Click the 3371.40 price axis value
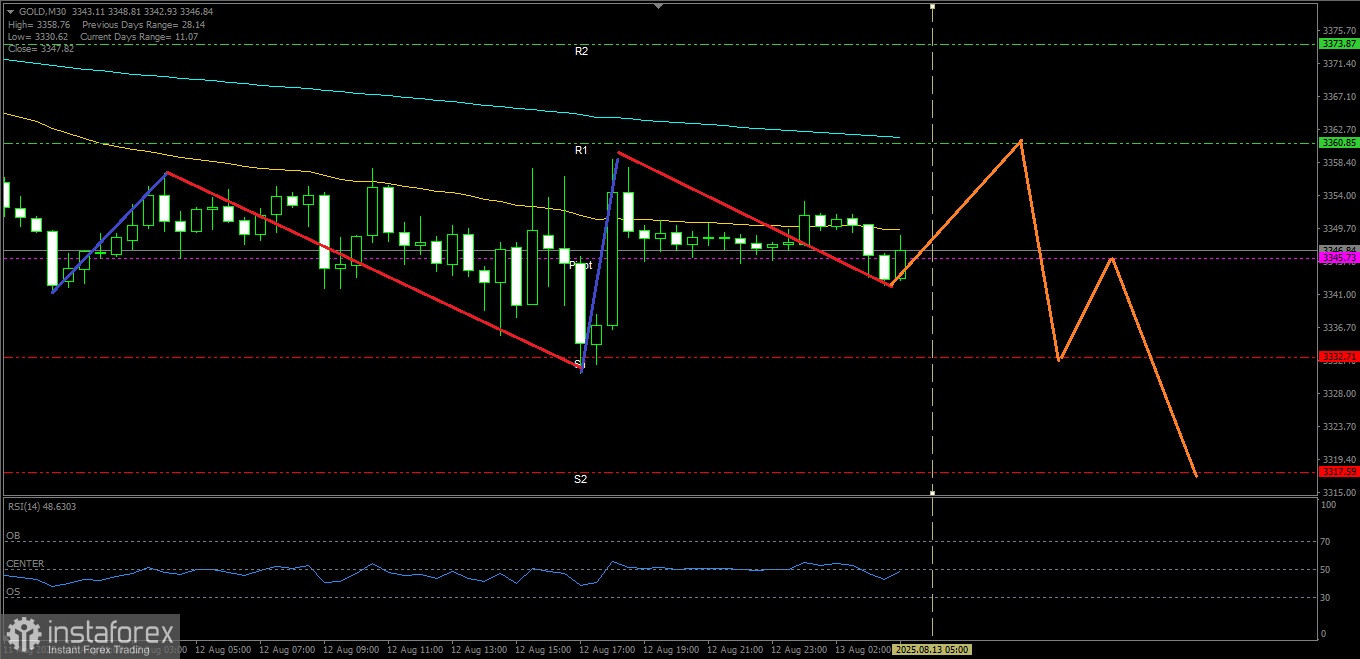1360x659 pixels. tap(1339, 64)
